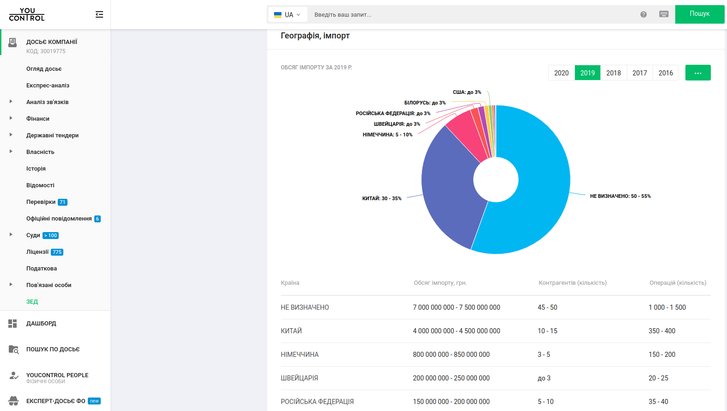Expand Державні тендери section

coord(11,135)
